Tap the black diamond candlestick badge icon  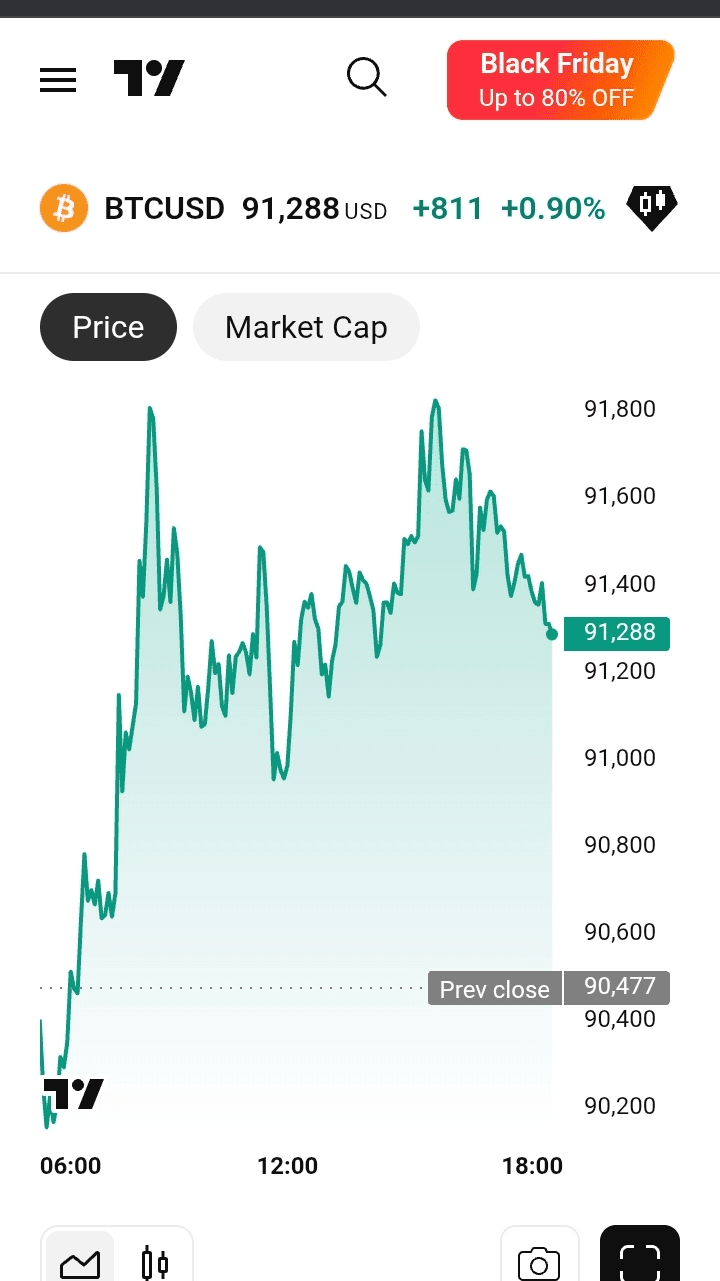pyautogui.click(x=651, y=207)
